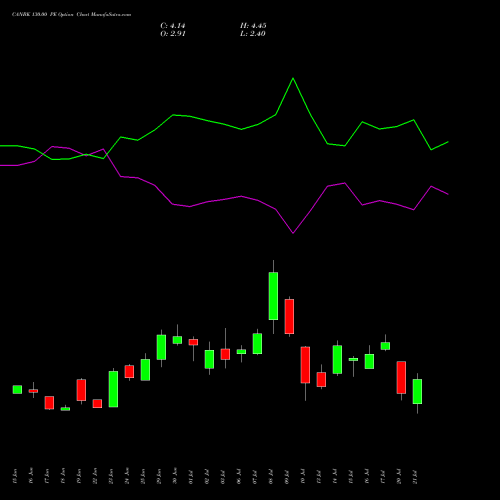
Task: Click the chart title text starting with CANBK
Action: coord(71,15)
